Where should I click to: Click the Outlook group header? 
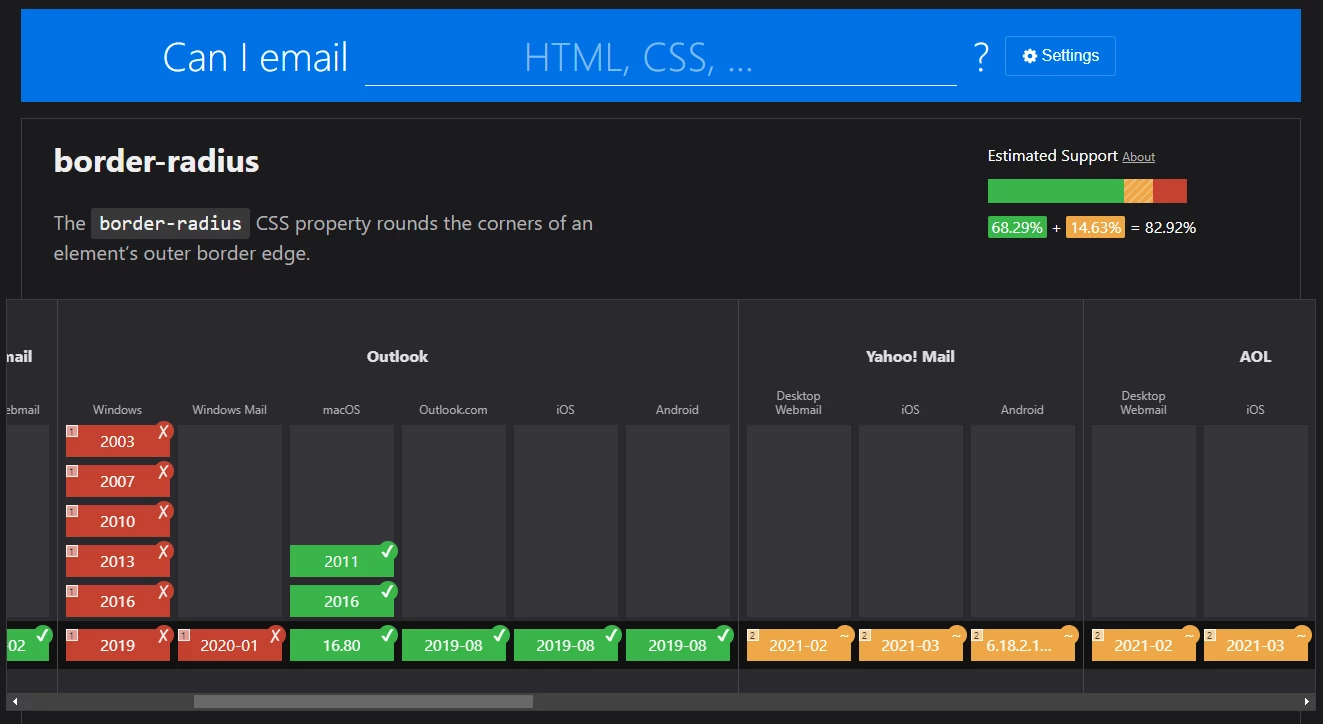point(397,357)
